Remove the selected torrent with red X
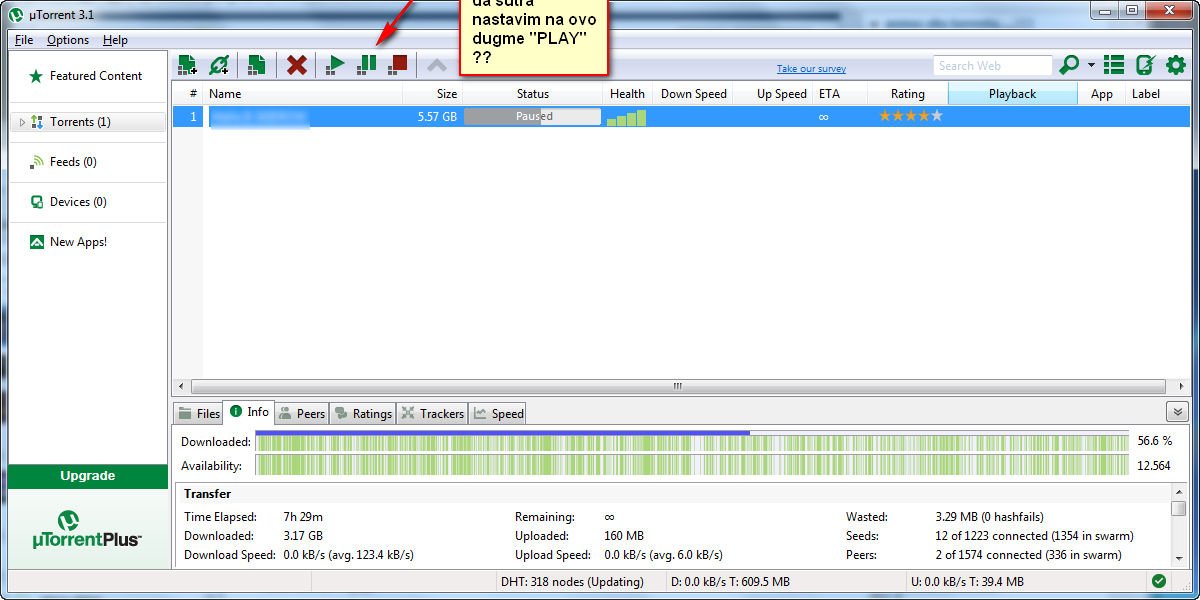 point(297,65)
